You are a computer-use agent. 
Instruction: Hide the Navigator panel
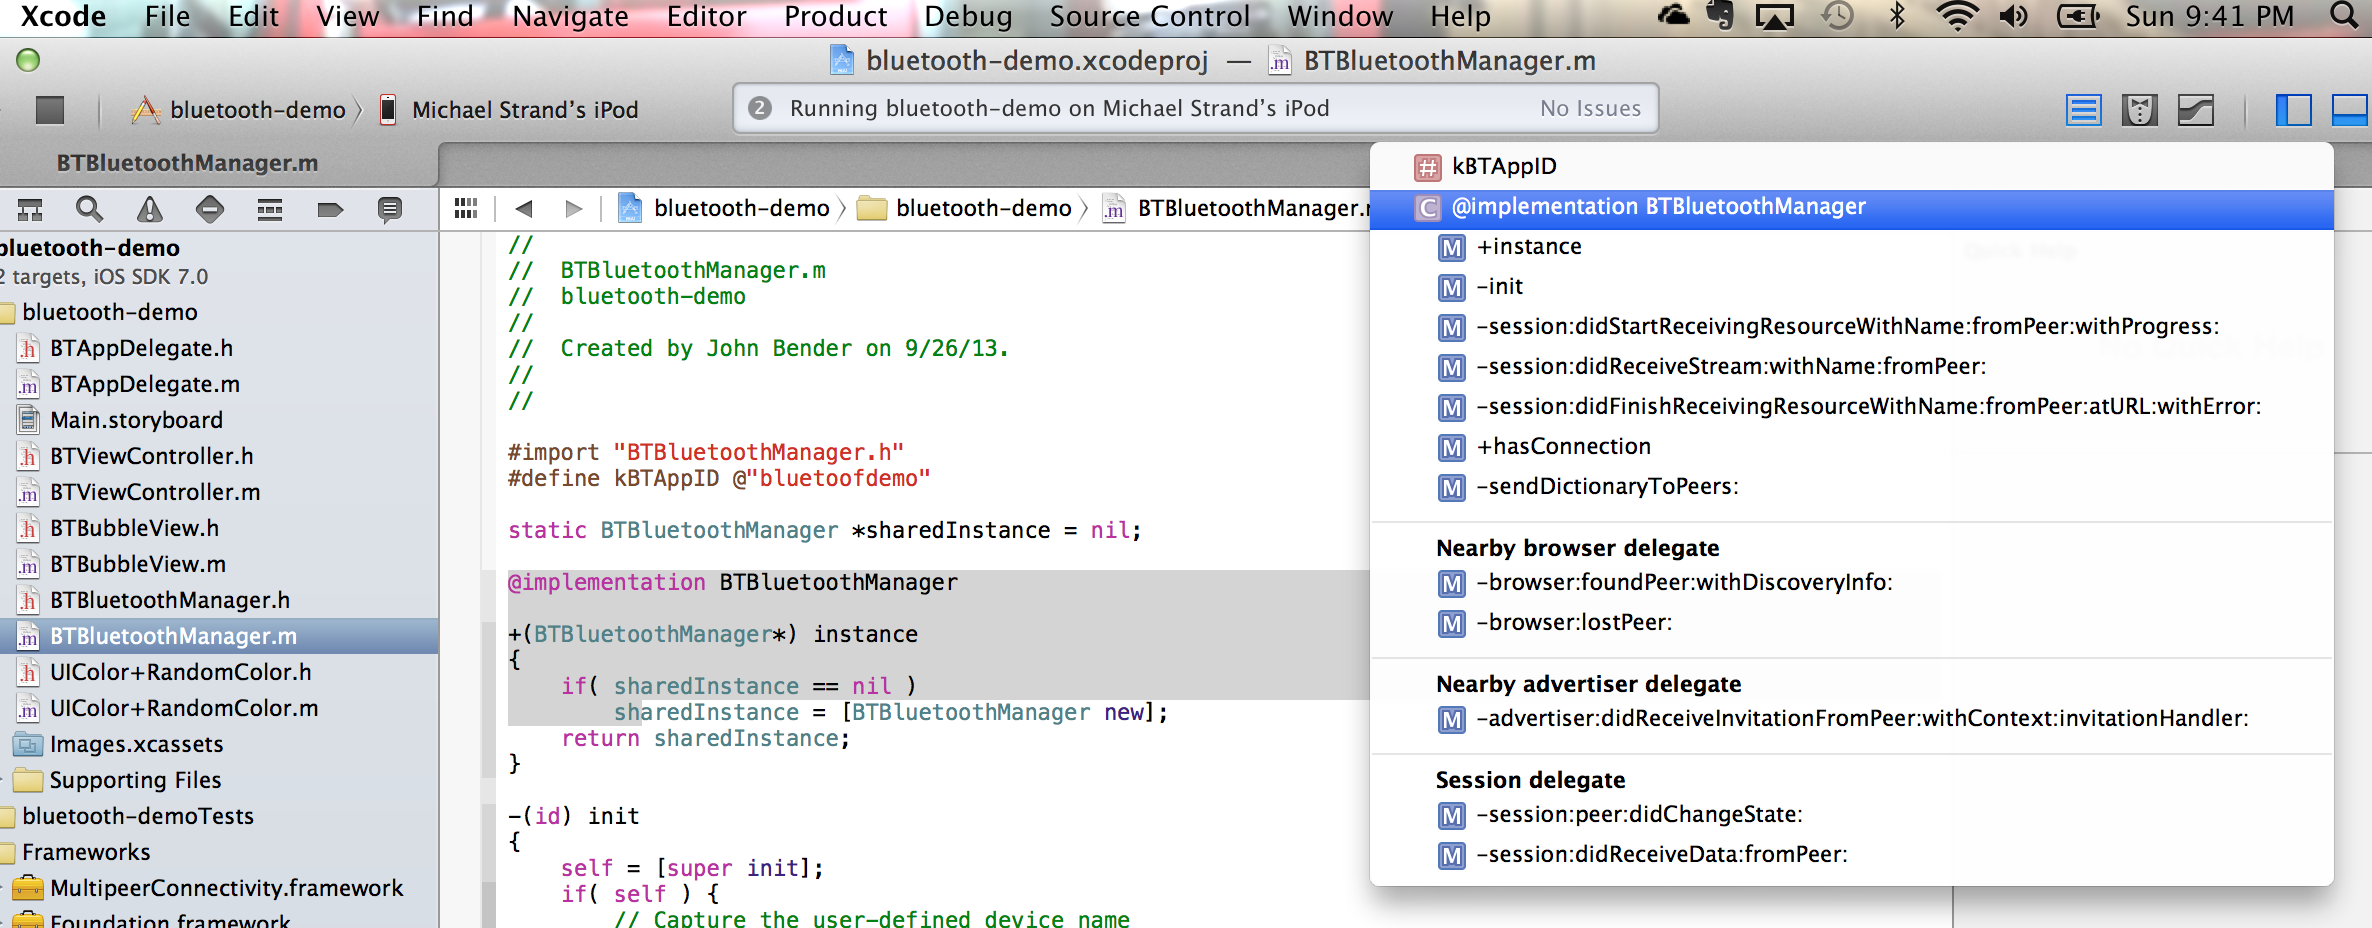point(2295,110)
